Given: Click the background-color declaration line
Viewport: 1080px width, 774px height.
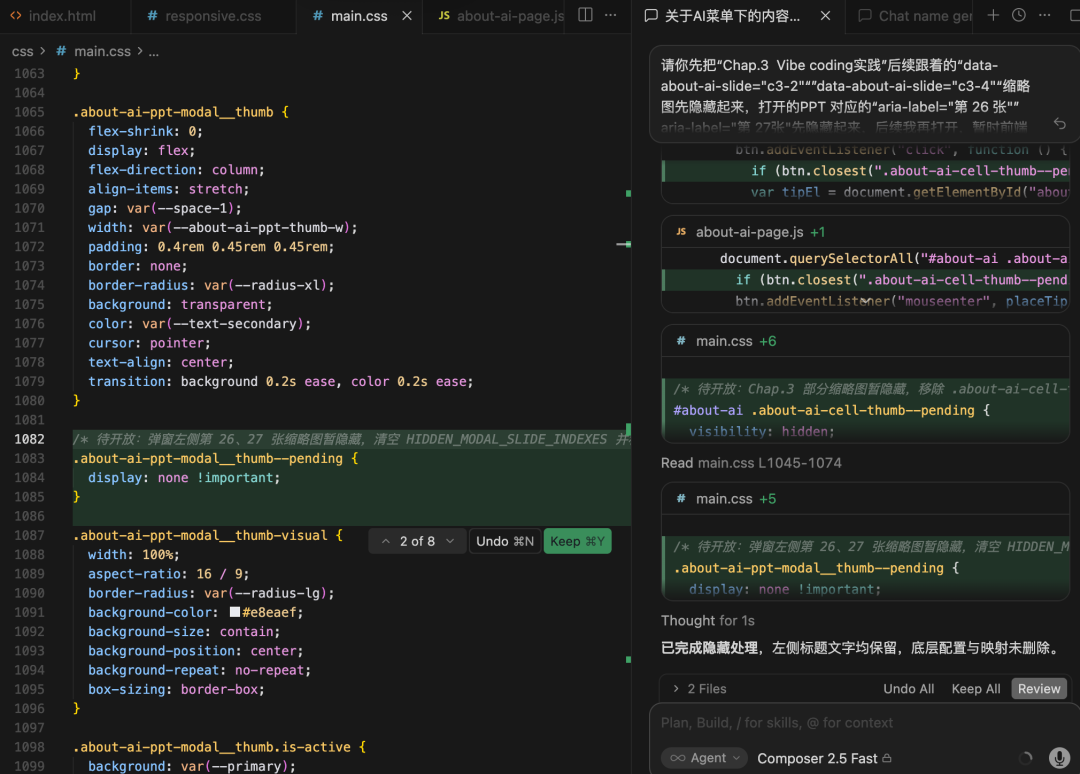Looking at the screenshot, I should (195, 612).
